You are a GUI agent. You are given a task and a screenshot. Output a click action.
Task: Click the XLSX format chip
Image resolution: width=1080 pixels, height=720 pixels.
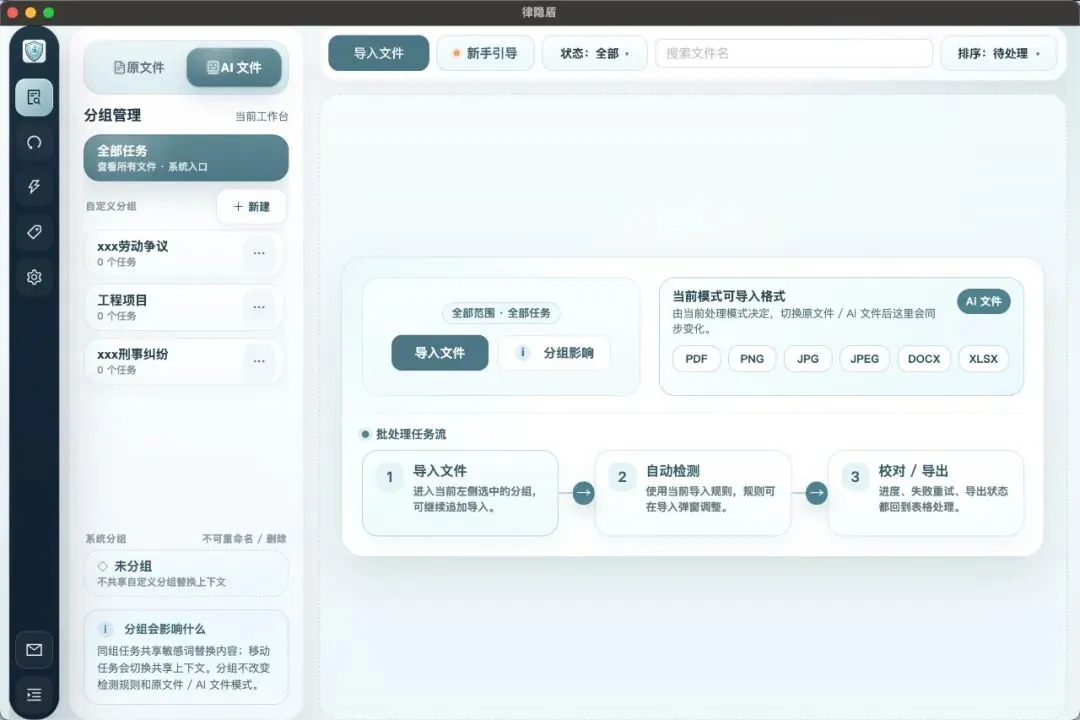point(983,359)
